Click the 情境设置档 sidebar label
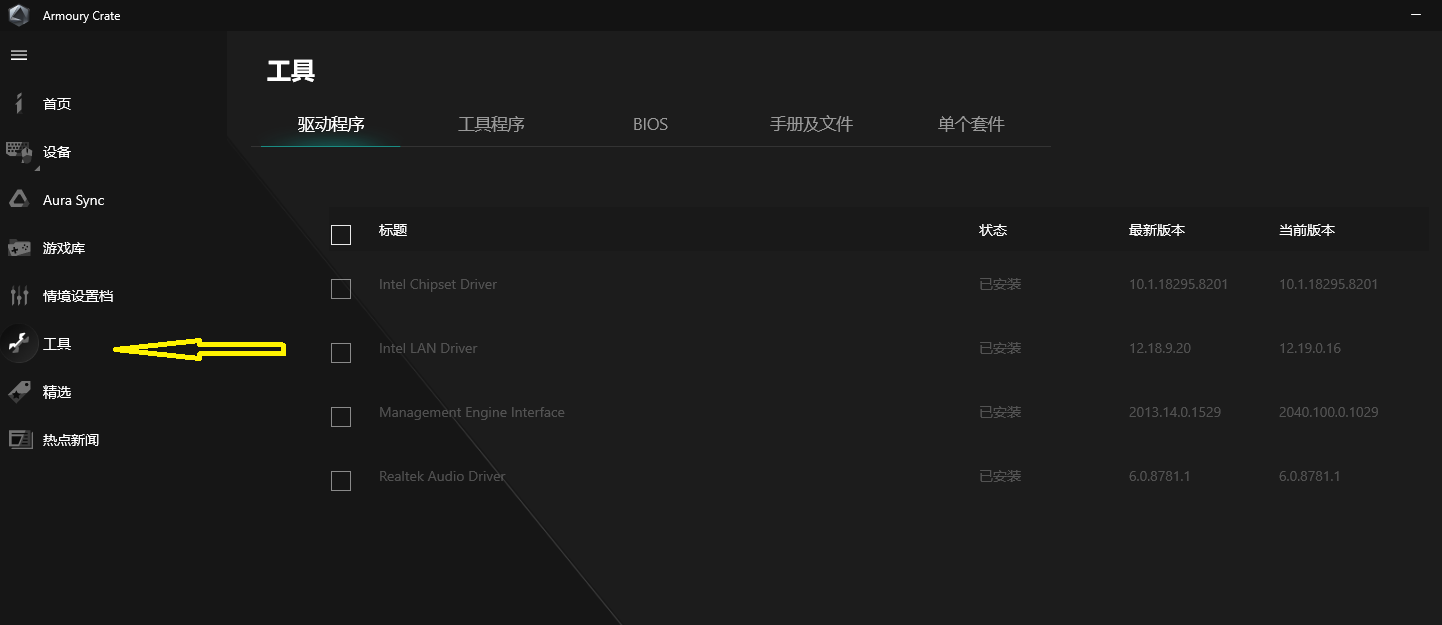 coord(78,296)
